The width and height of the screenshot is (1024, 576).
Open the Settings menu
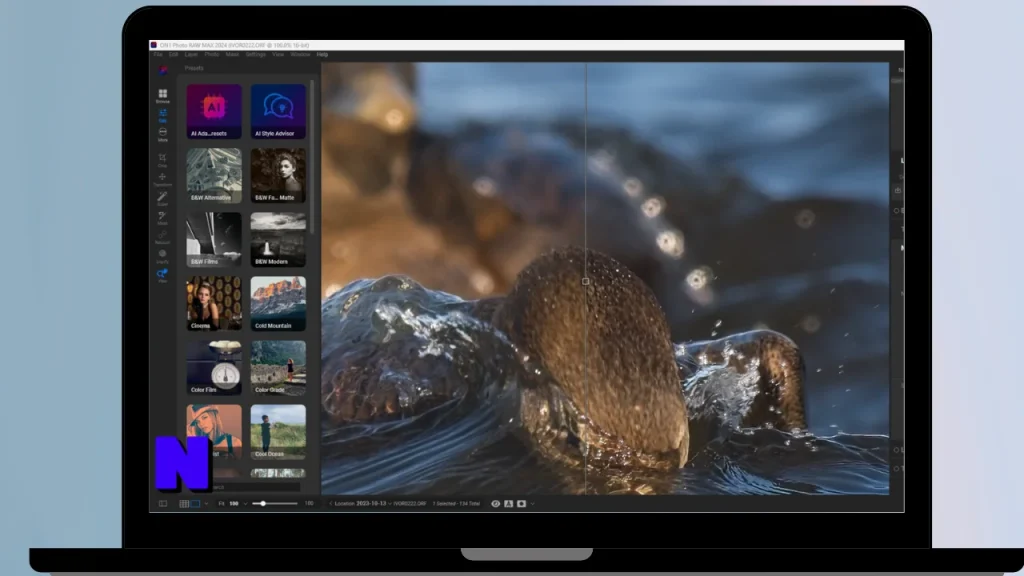point(255,55)
